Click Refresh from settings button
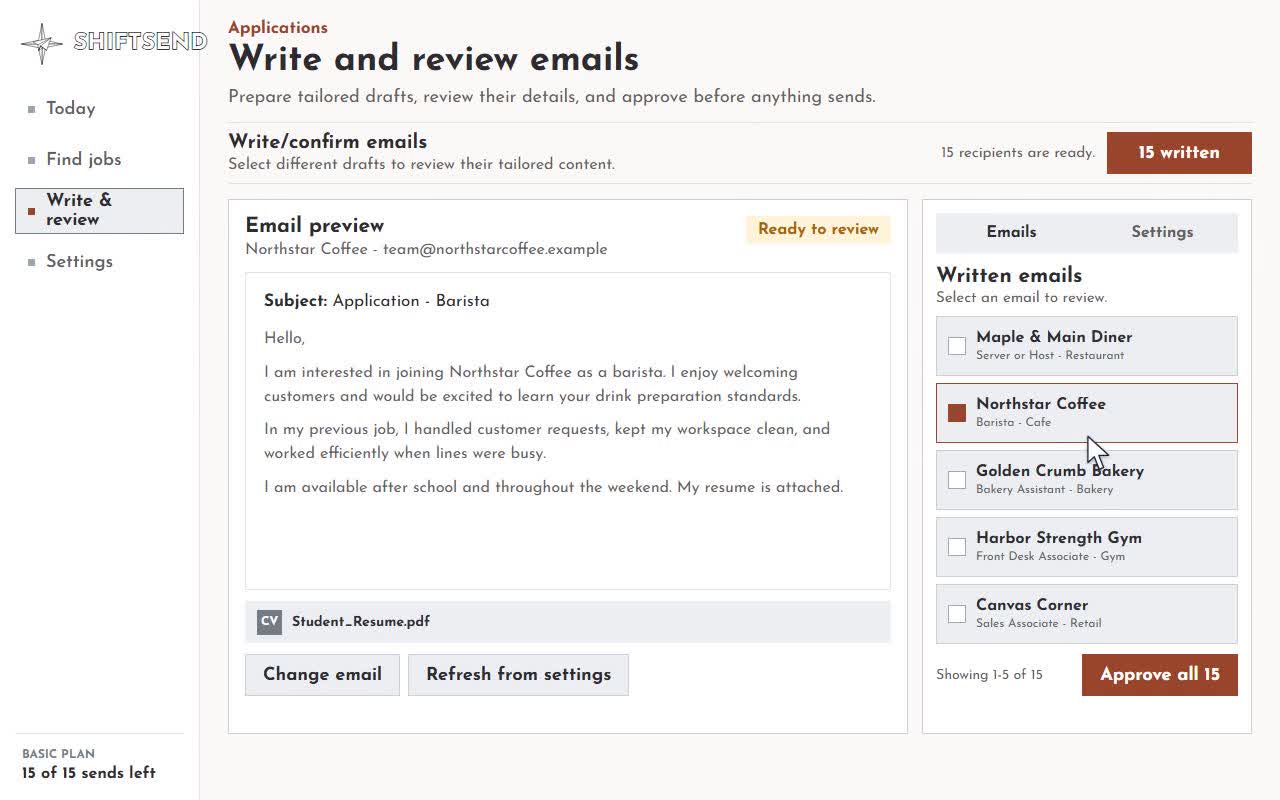This screenshot has width=1280, height=800. [x=518, y=675]
